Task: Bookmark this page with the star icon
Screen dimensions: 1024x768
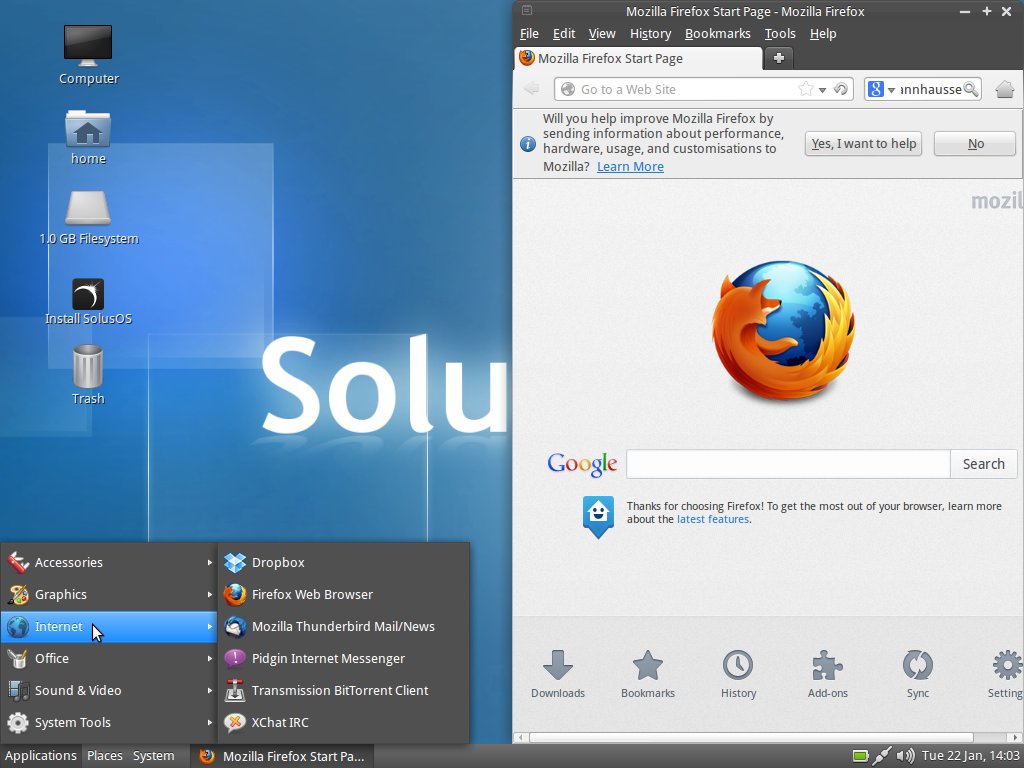Action: tap(806, 89)
